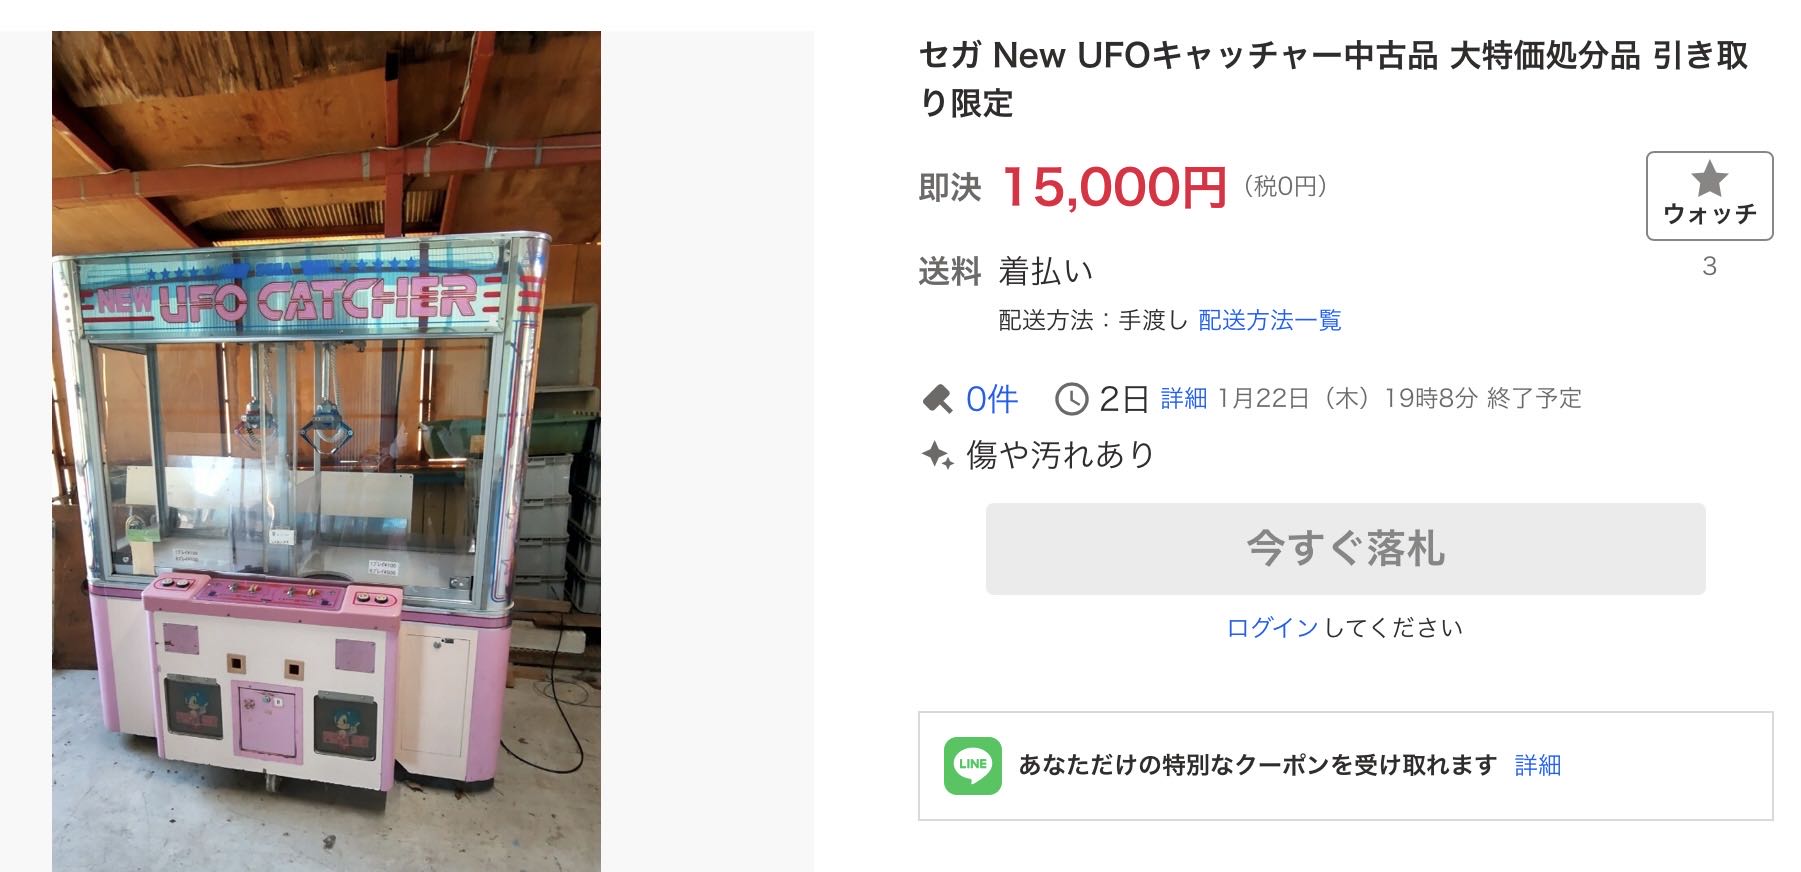Click the 着払い shipping fee text
Viewport: 1801px width, 872px height.
pyautogui.click(x=1045, y=271)
